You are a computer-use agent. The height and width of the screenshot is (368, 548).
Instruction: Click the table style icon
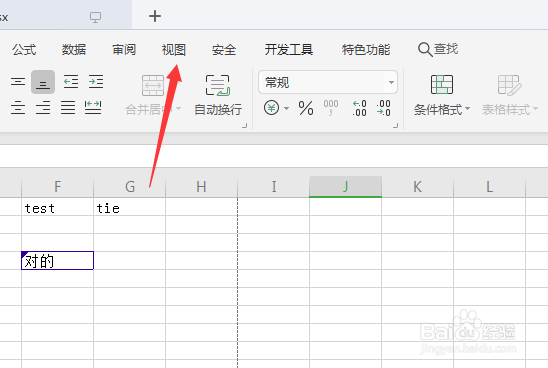[x=509, y=85]
